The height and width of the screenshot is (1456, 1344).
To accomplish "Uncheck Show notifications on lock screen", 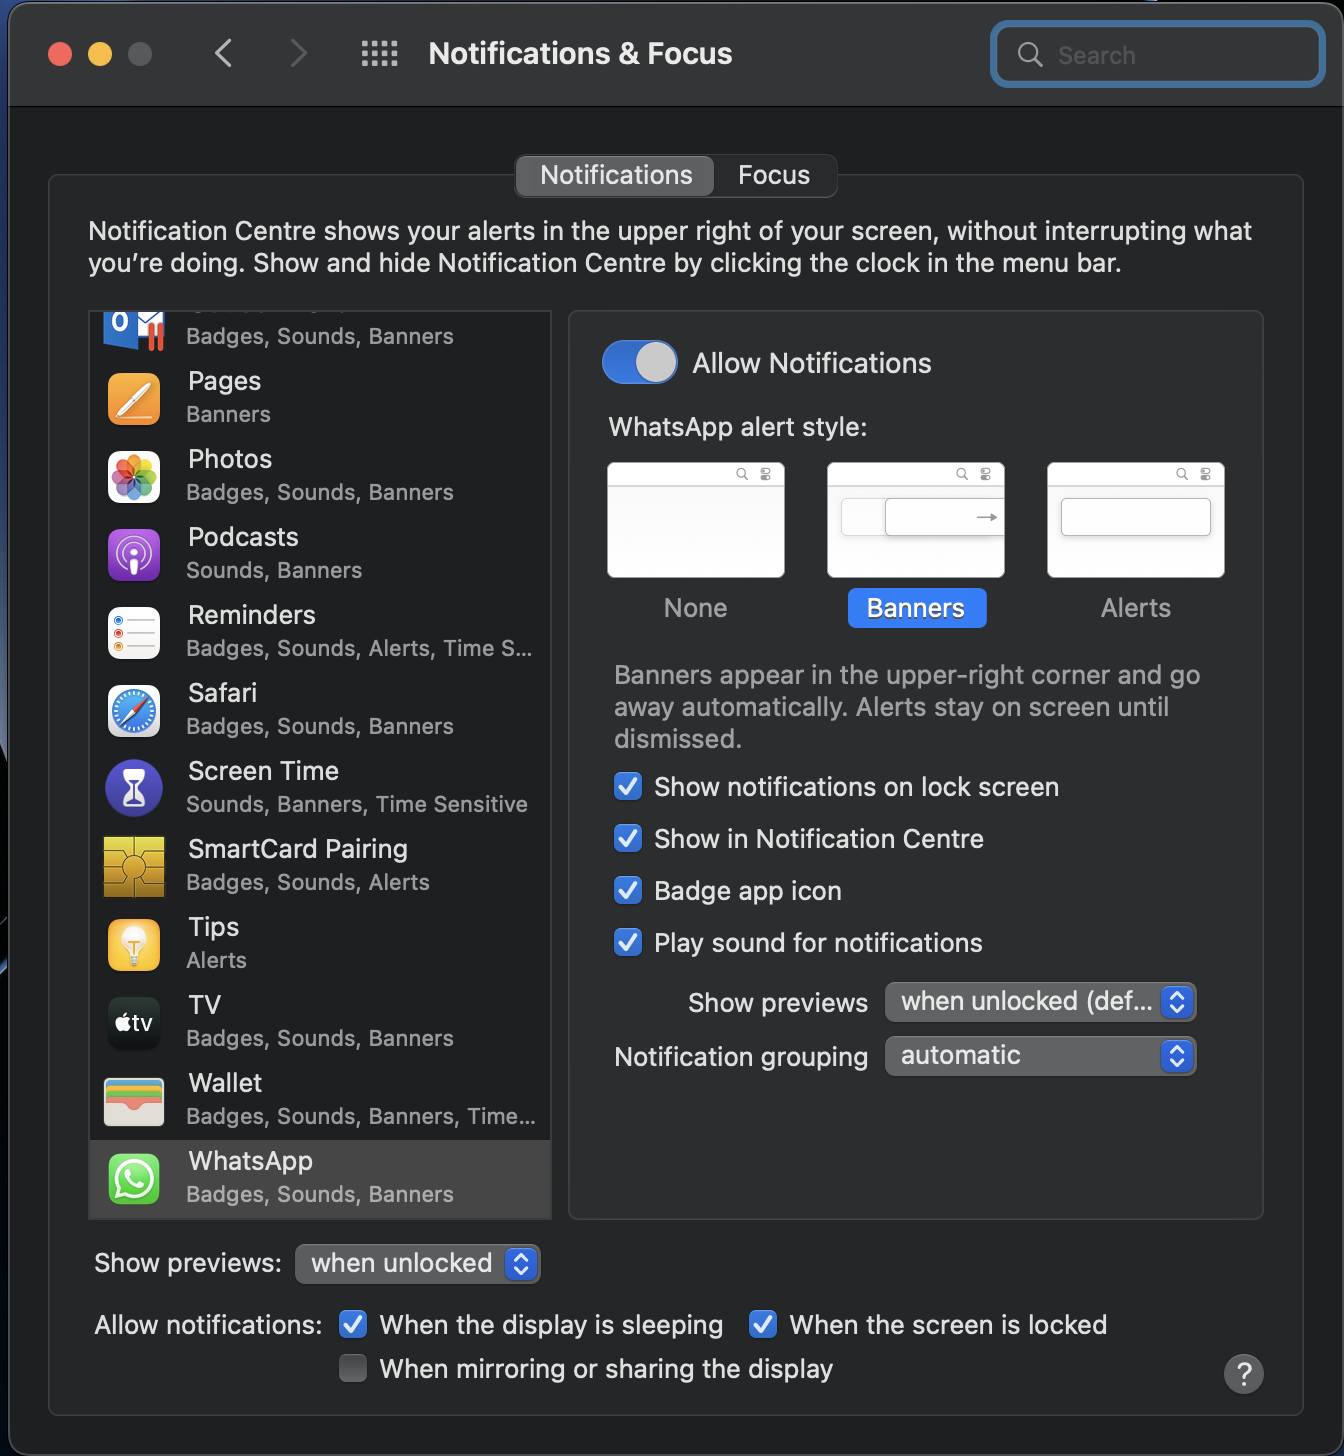I will tap(628, 786).
